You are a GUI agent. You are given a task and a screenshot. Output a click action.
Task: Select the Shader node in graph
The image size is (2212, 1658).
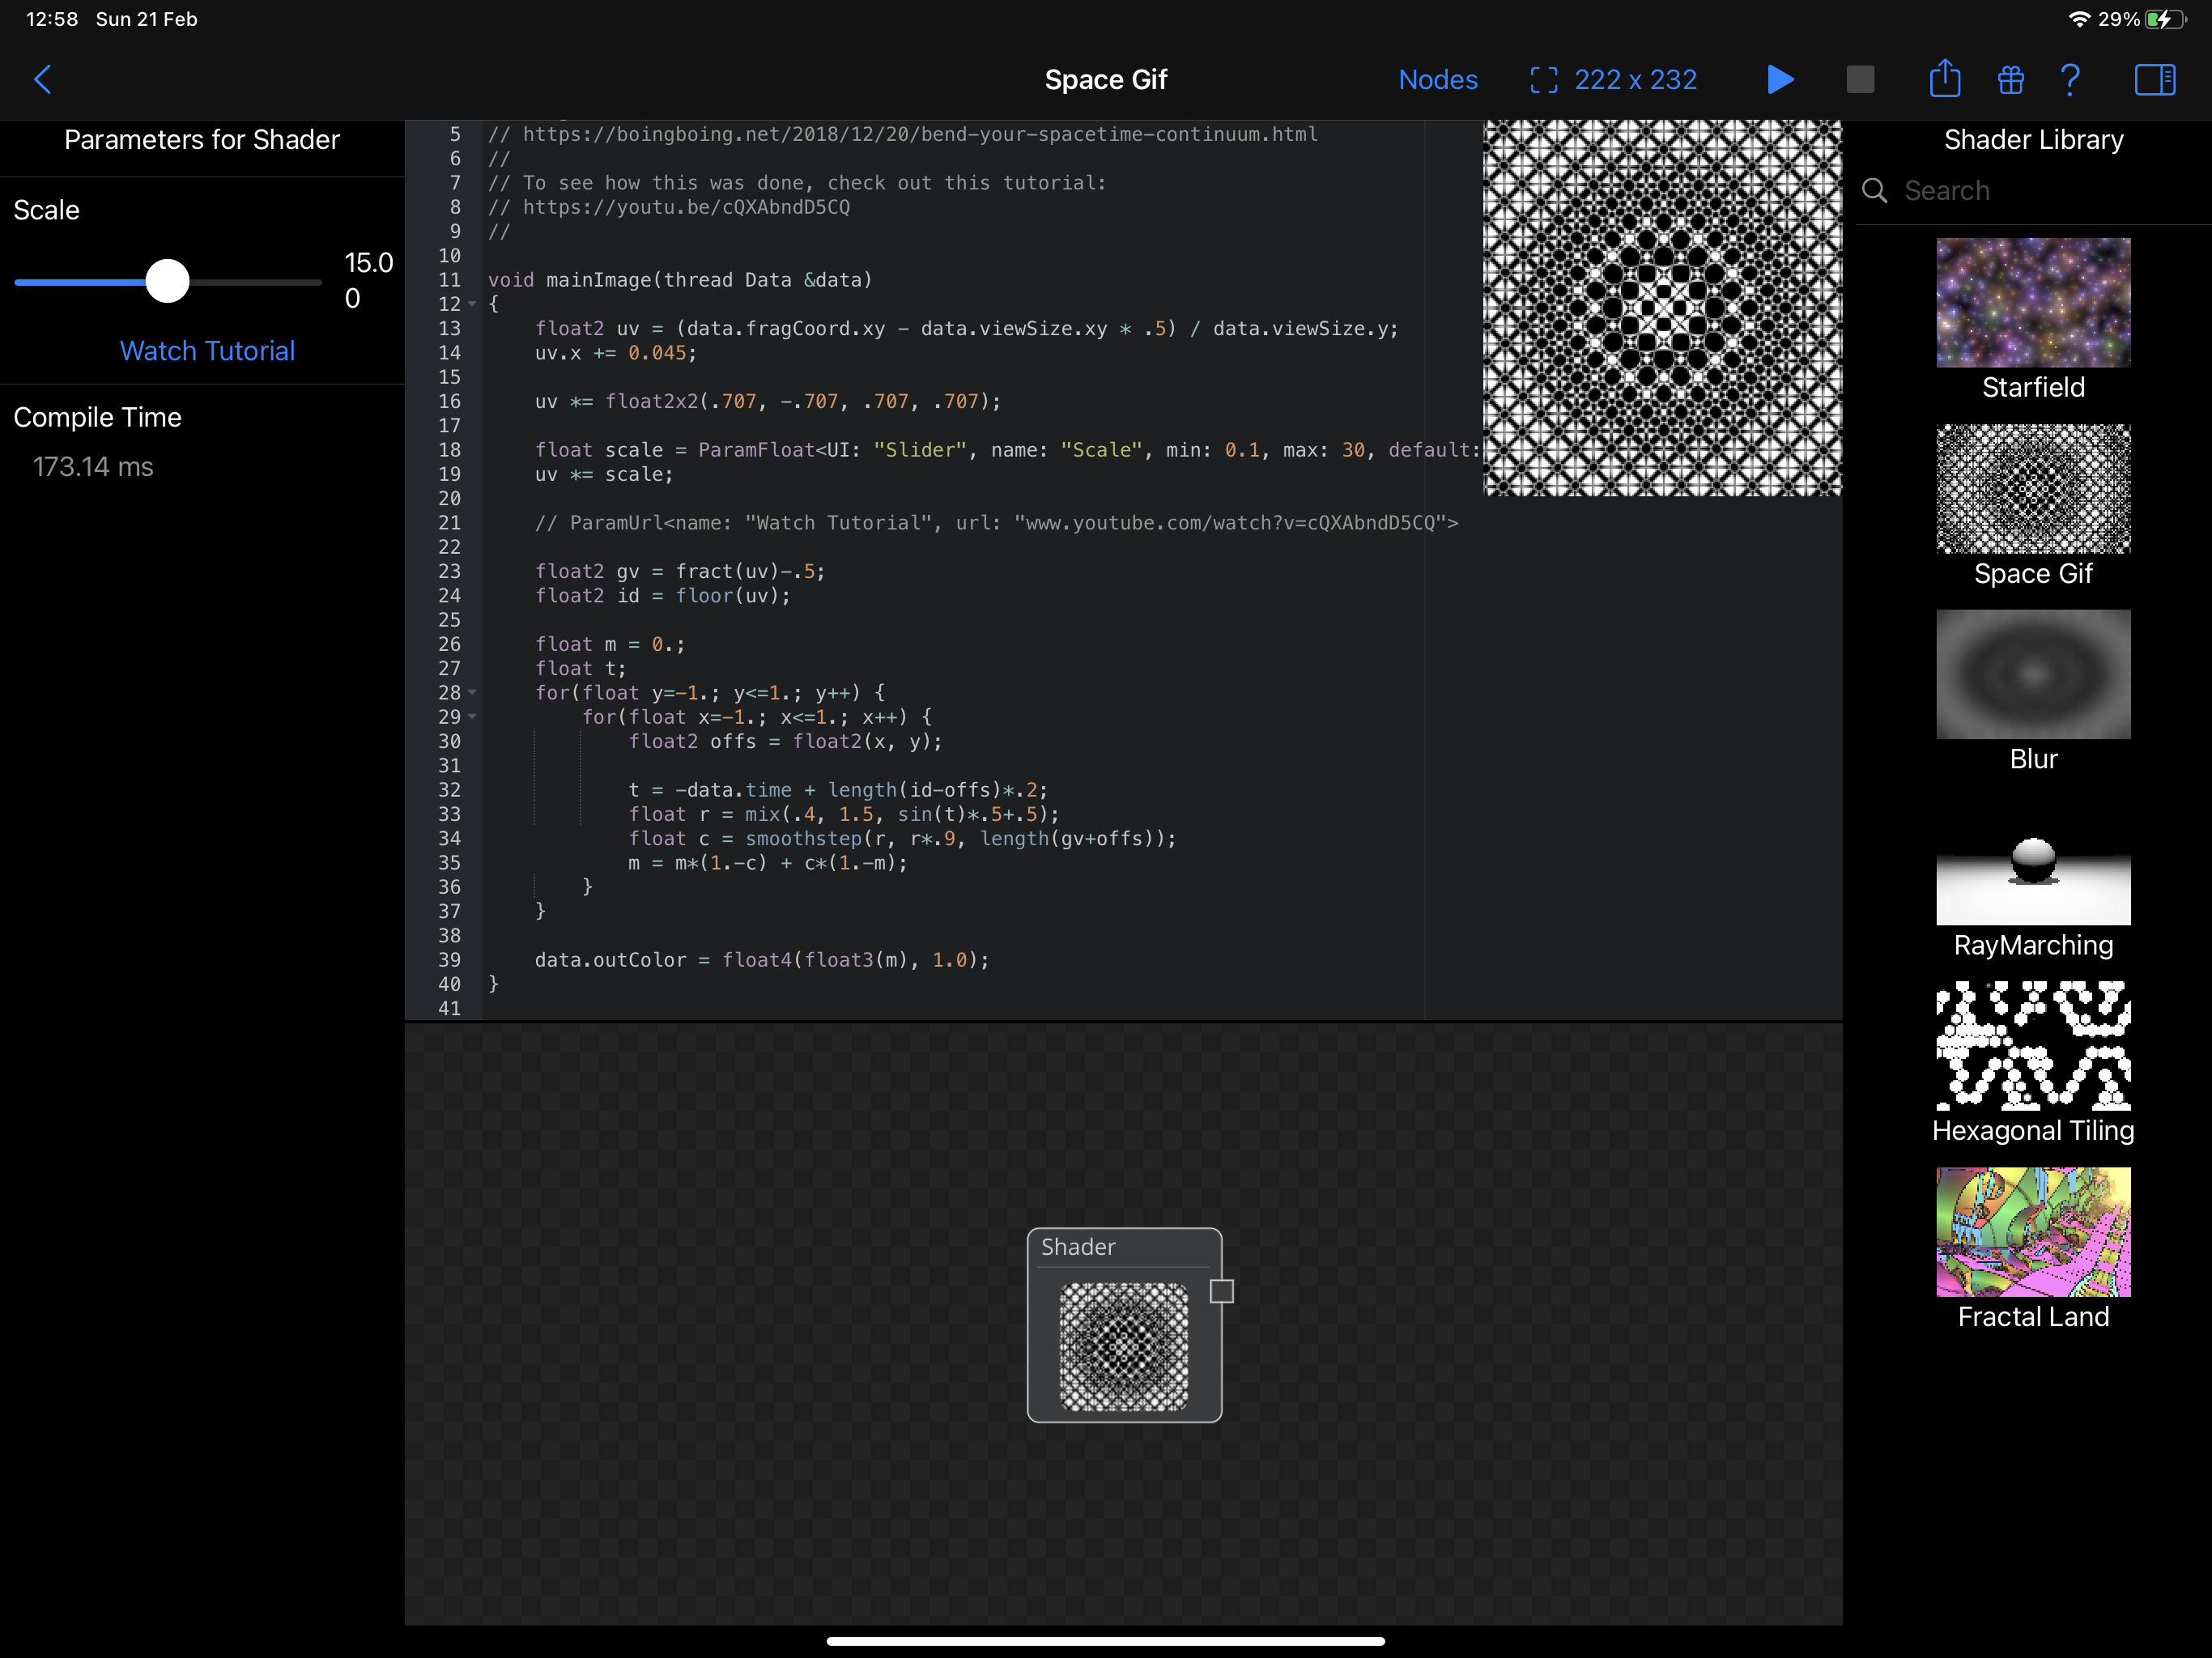(x=1124, y=1325)
